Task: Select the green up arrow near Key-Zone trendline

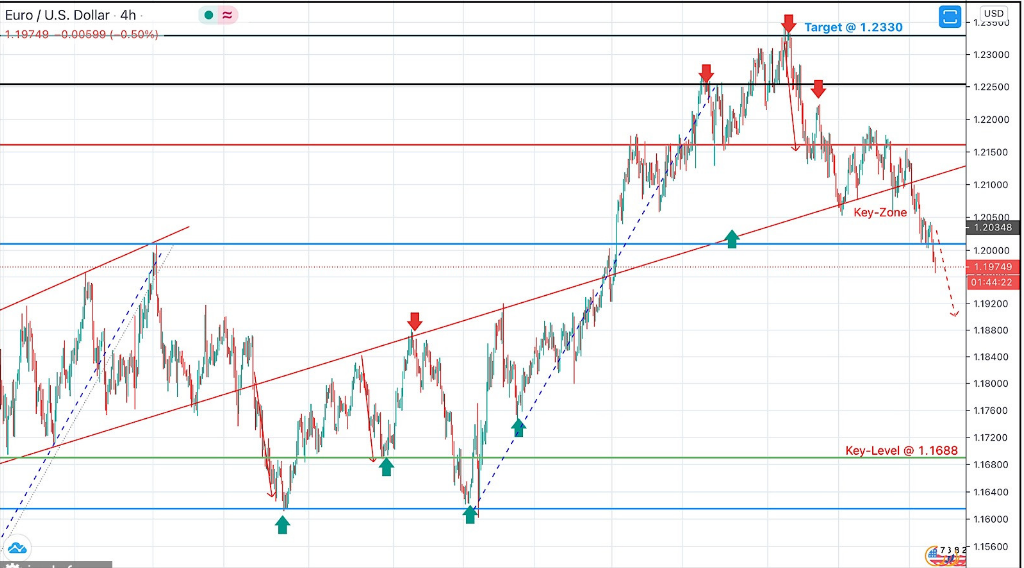Action: [732, 238]
